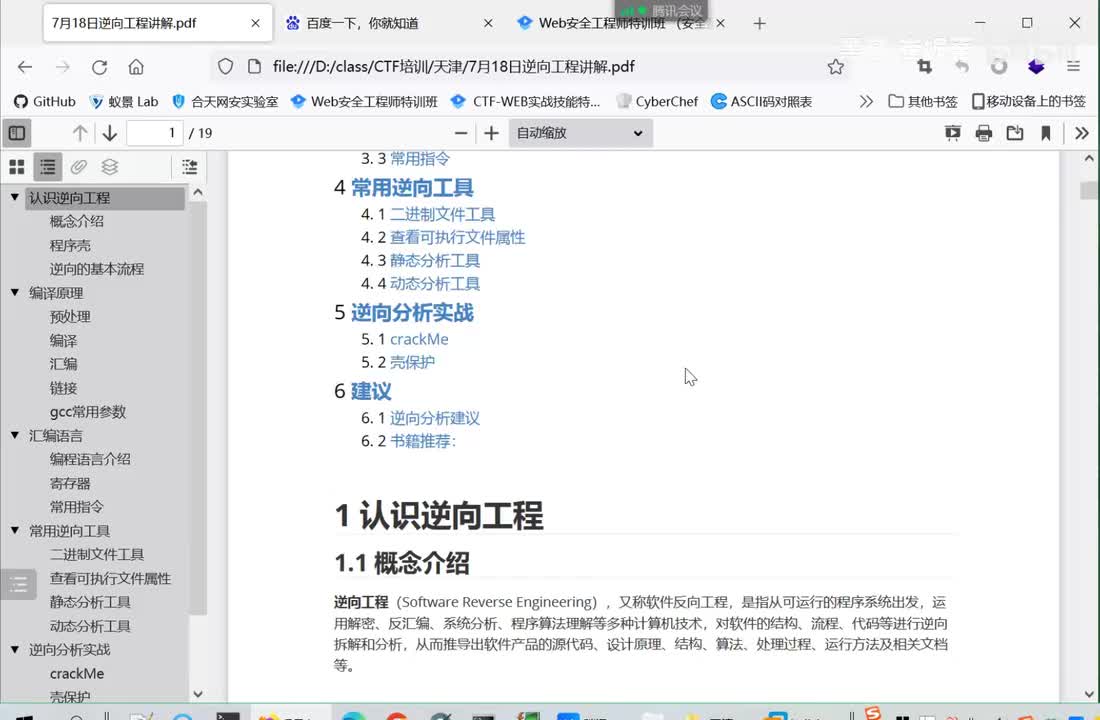Show more bookmarks chevron

pyautogui.click(x=866, y=102)
